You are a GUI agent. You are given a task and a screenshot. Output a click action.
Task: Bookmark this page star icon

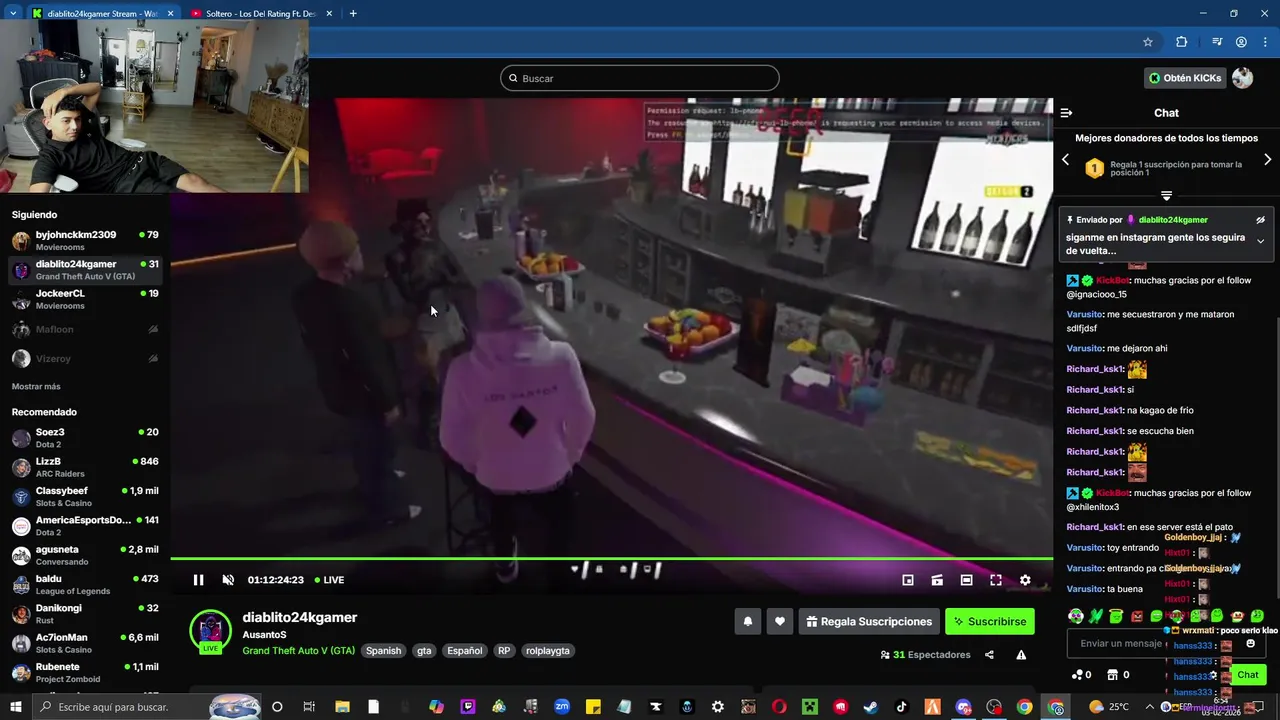tap(1148, 42)
